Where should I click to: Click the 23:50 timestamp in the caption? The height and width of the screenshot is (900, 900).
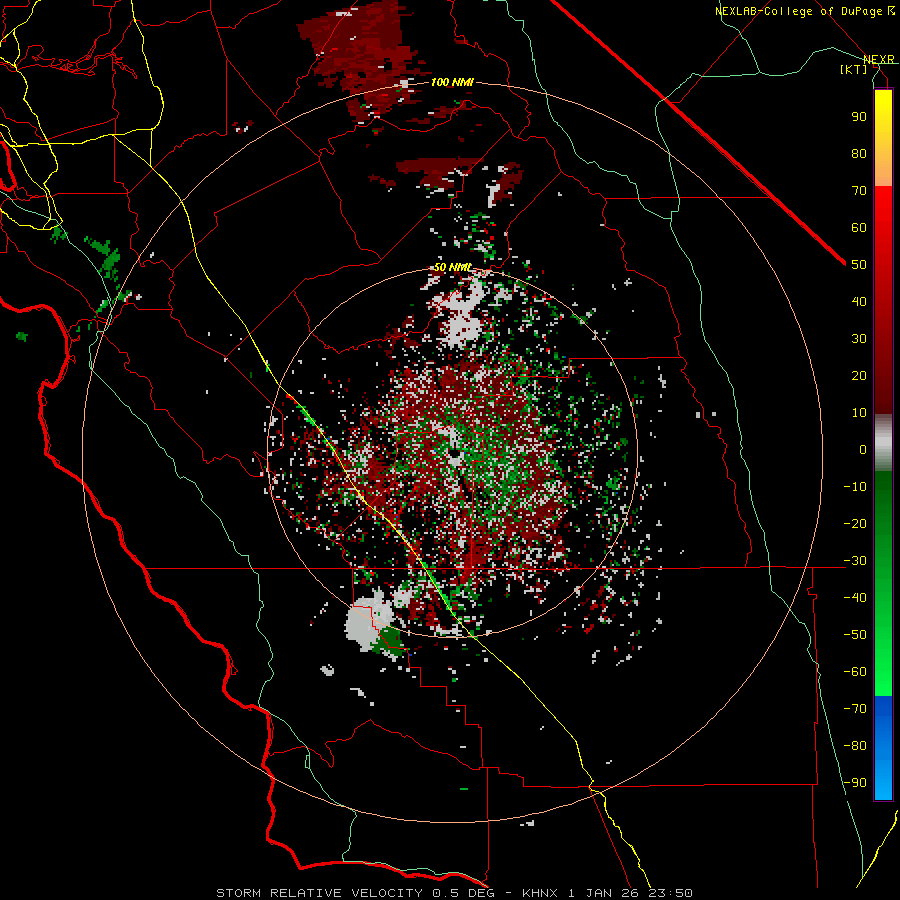point(670,893)
